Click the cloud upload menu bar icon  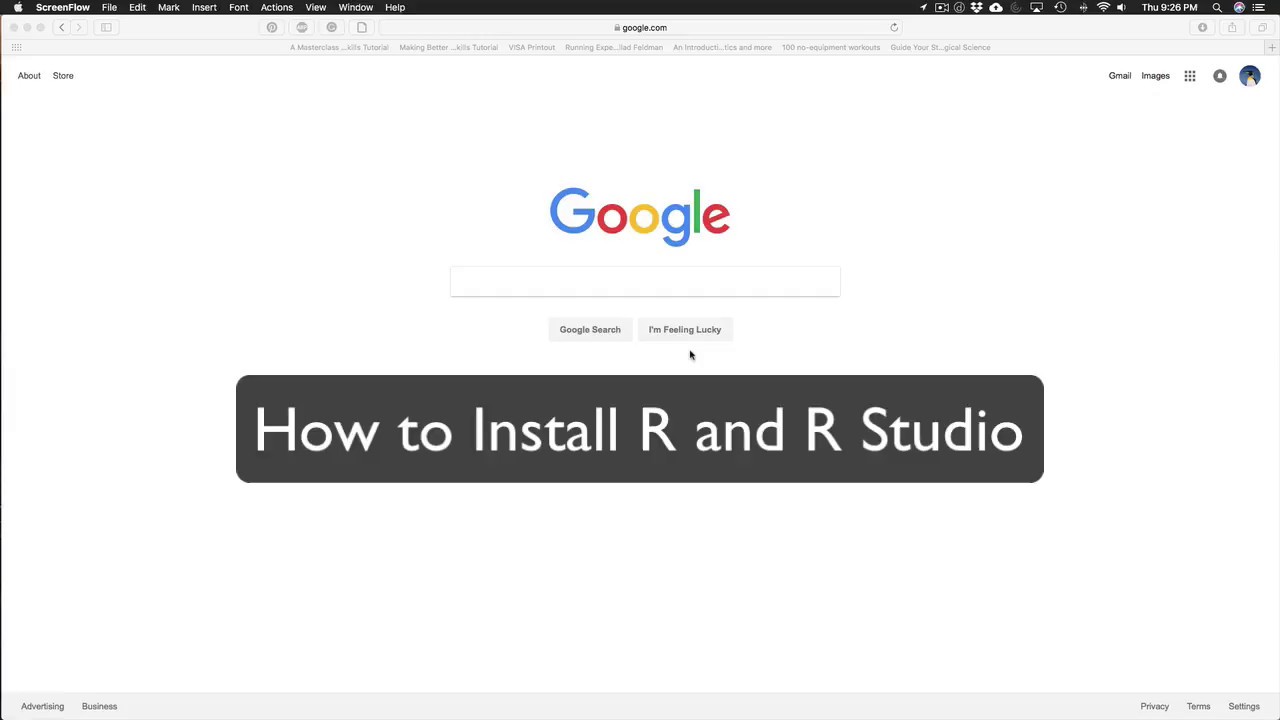click(996, 7)
